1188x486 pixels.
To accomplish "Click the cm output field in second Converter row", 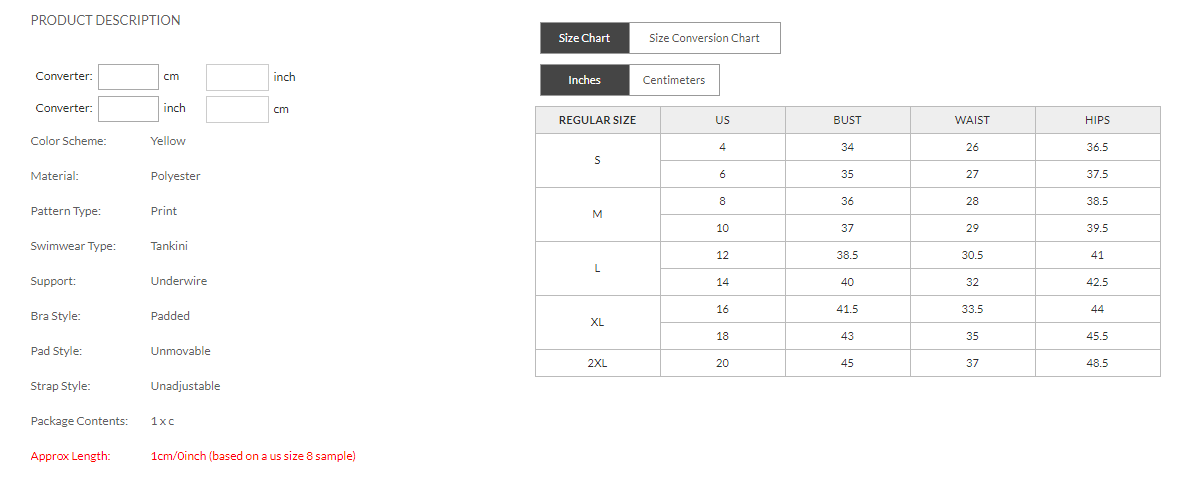I will pos(237,109).
